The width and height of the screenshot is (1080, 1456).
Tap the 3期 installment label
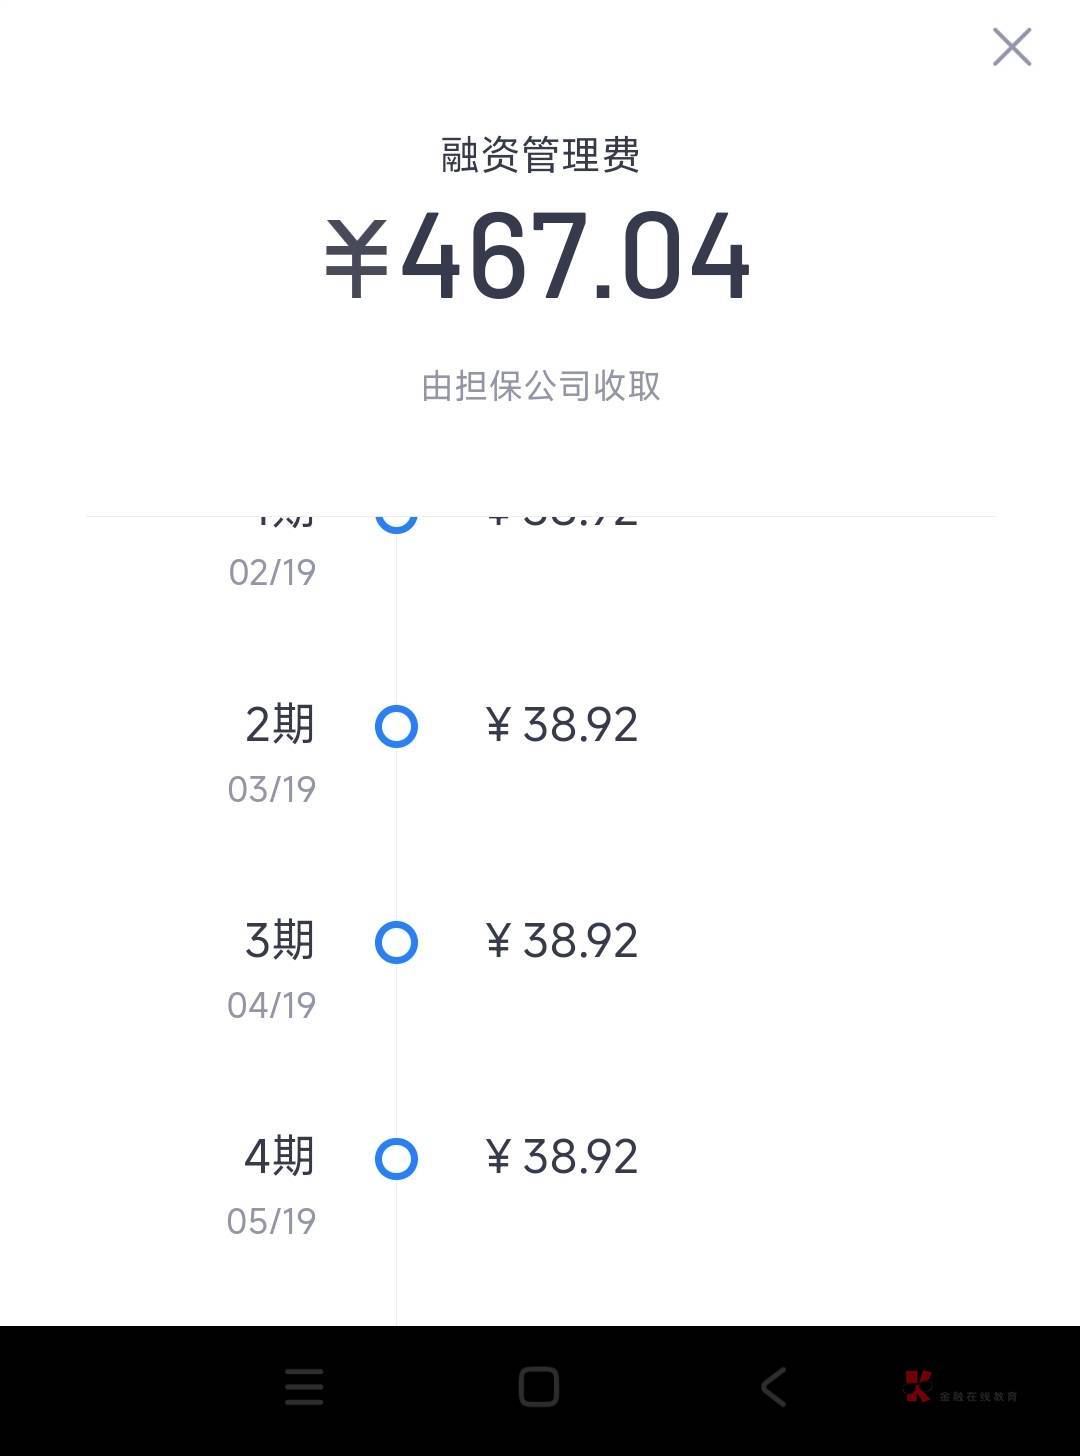(x=279, y=940)
